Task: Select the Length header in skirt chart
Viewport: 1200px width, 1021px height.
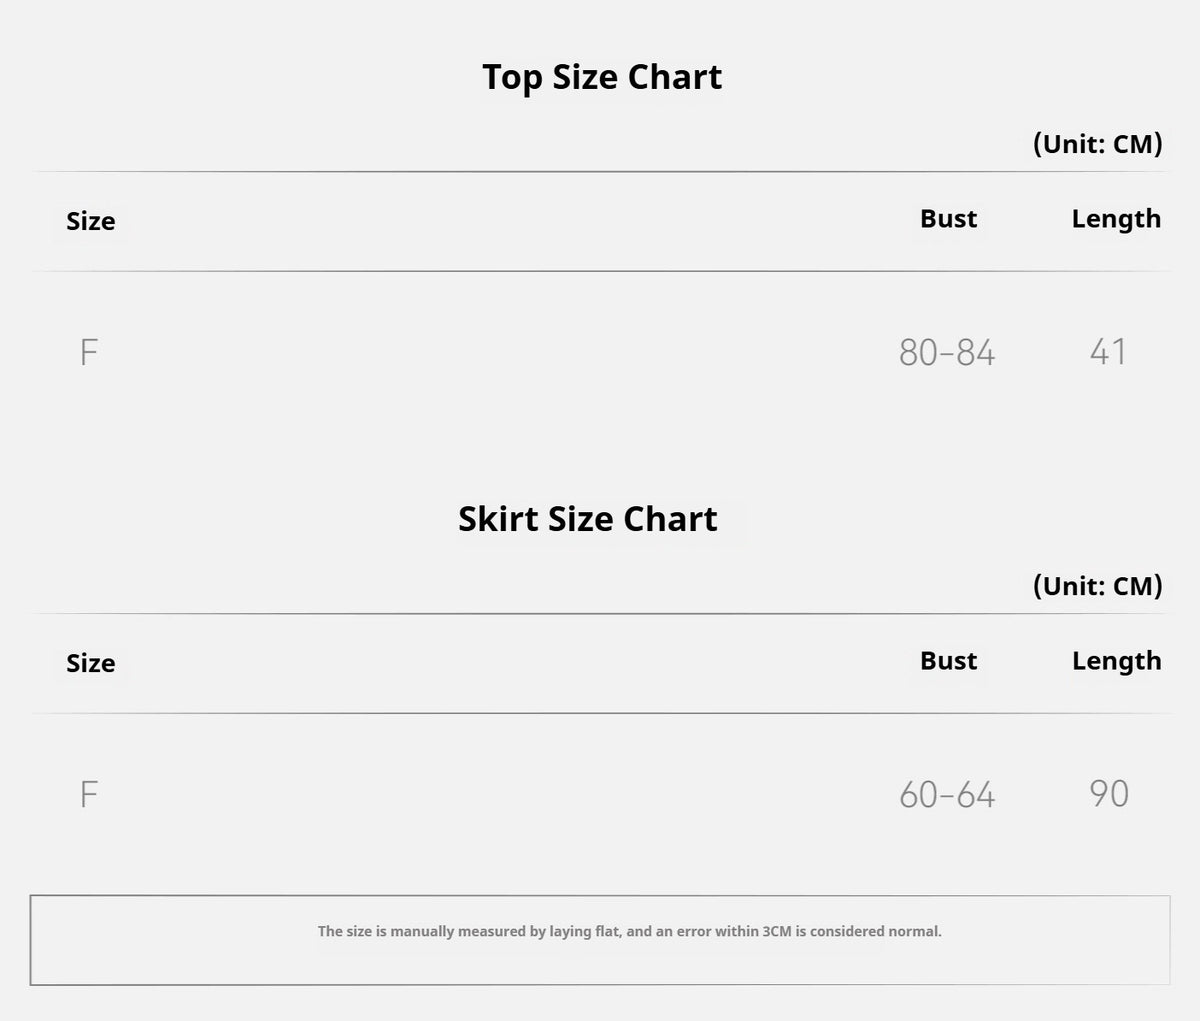Action: tap(1116, 661)
